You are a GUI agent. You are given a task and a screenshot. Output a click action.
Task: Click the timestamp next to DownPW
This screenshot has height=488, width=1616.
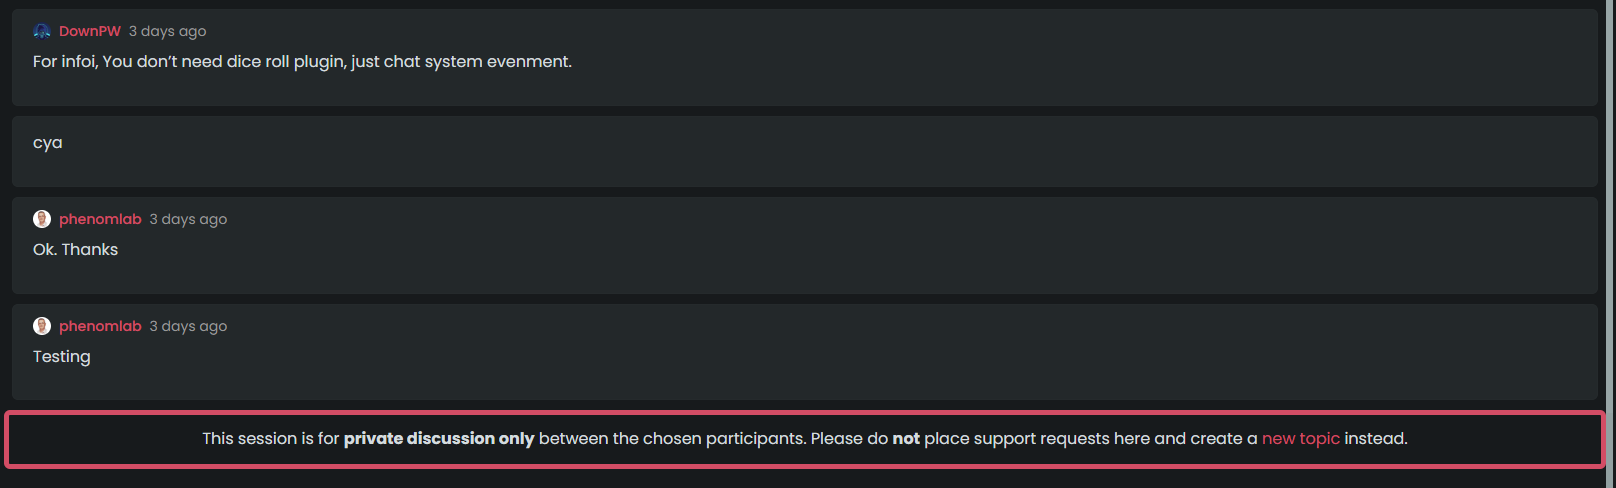pos(167,31)
